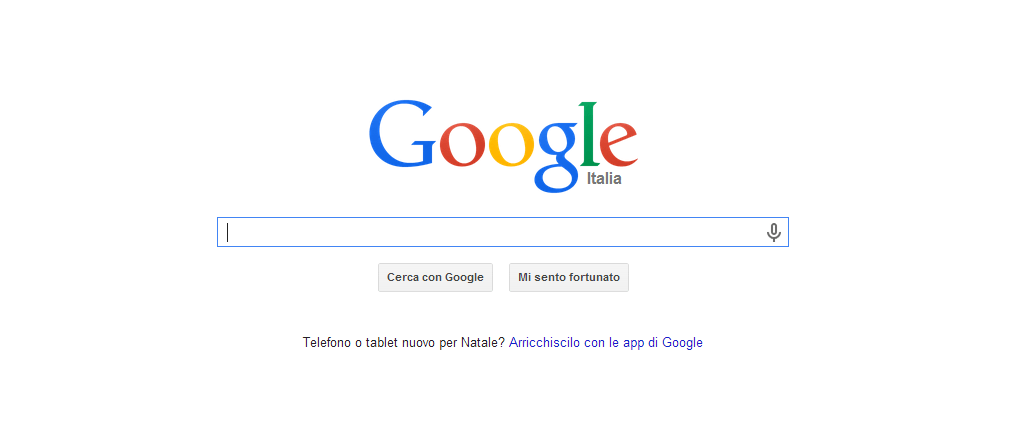Focus the main search text box
The width and height of the screenshot is (1024, 448).
click(x=503, y=232)
